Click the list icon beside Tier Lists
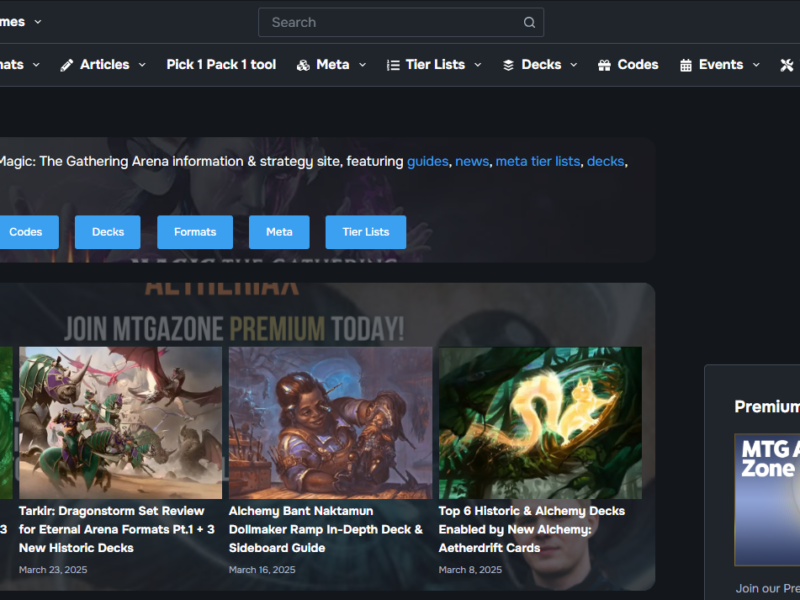 (x=393, y=65)
